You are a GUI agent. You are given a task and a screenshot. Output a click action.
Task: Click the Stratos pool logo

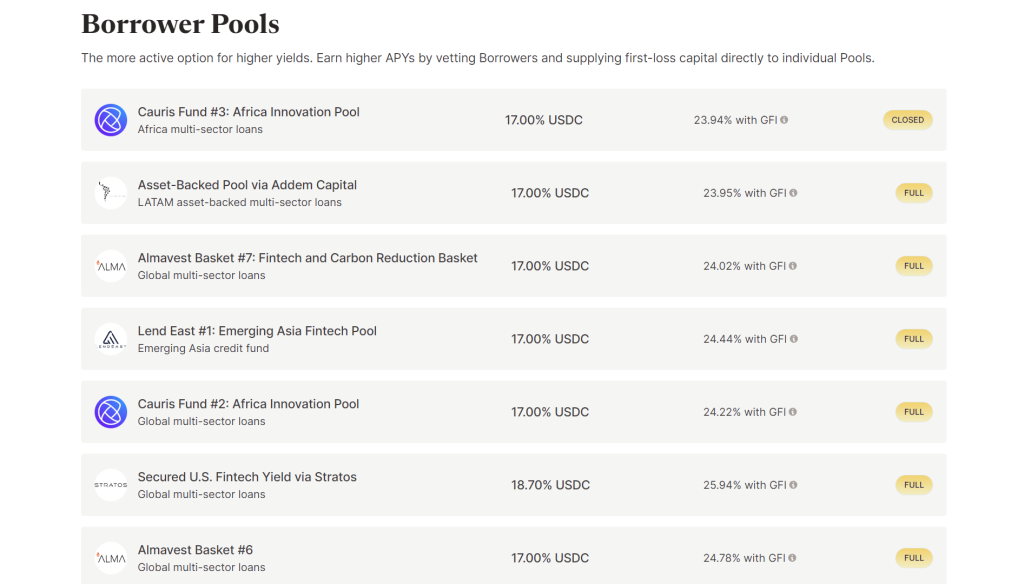point(111,485)
